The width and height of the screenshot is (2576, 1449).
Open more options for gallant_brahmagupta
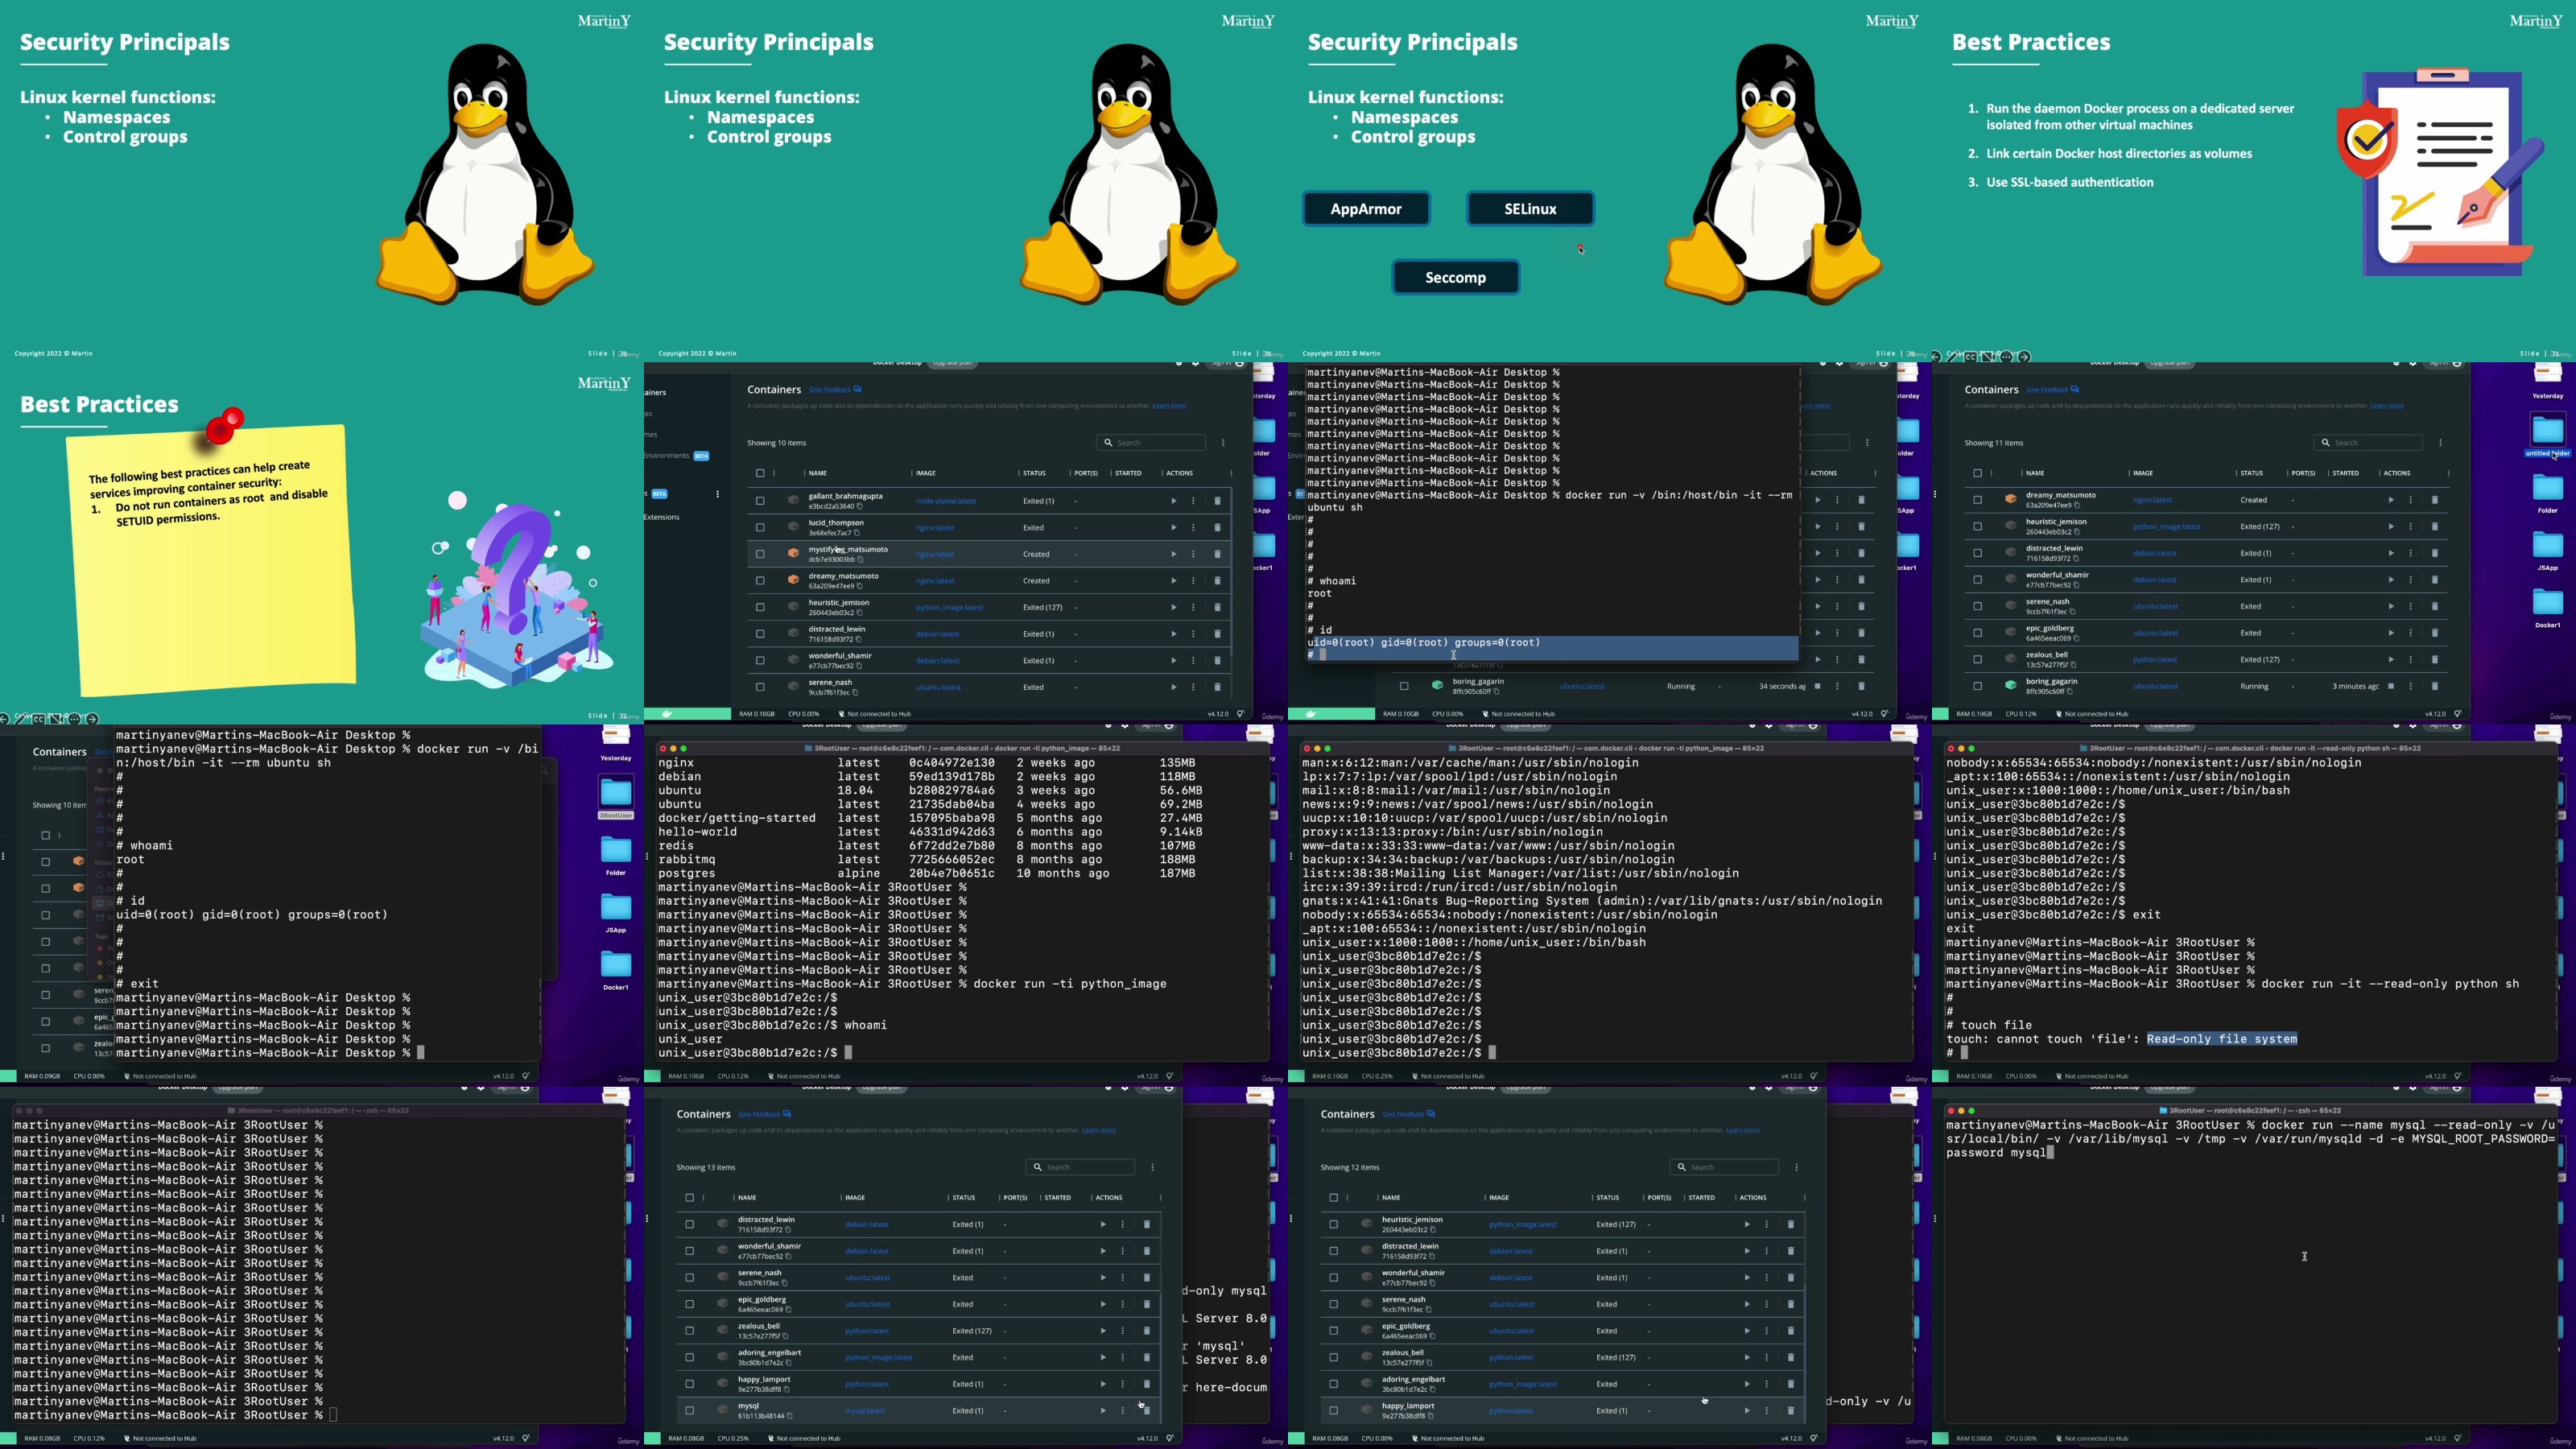[x=1193, y=501]
